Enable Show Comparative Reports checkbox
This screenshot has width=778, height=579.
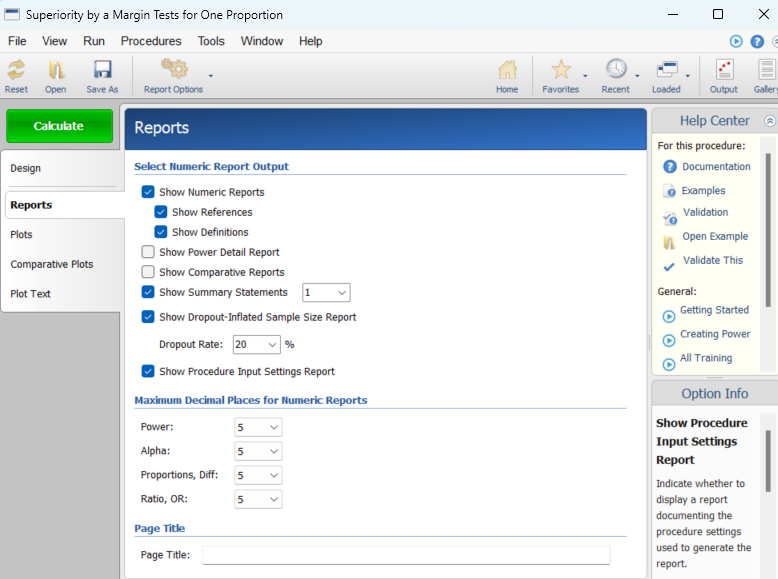[x=148, y=272]
